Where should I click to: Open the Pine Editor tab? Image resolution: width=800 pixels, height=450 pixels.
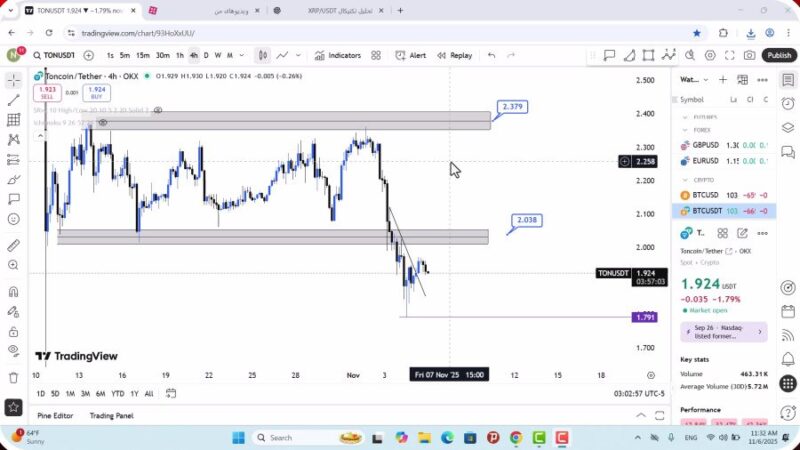pyautogui.click(x=55, y=416)
